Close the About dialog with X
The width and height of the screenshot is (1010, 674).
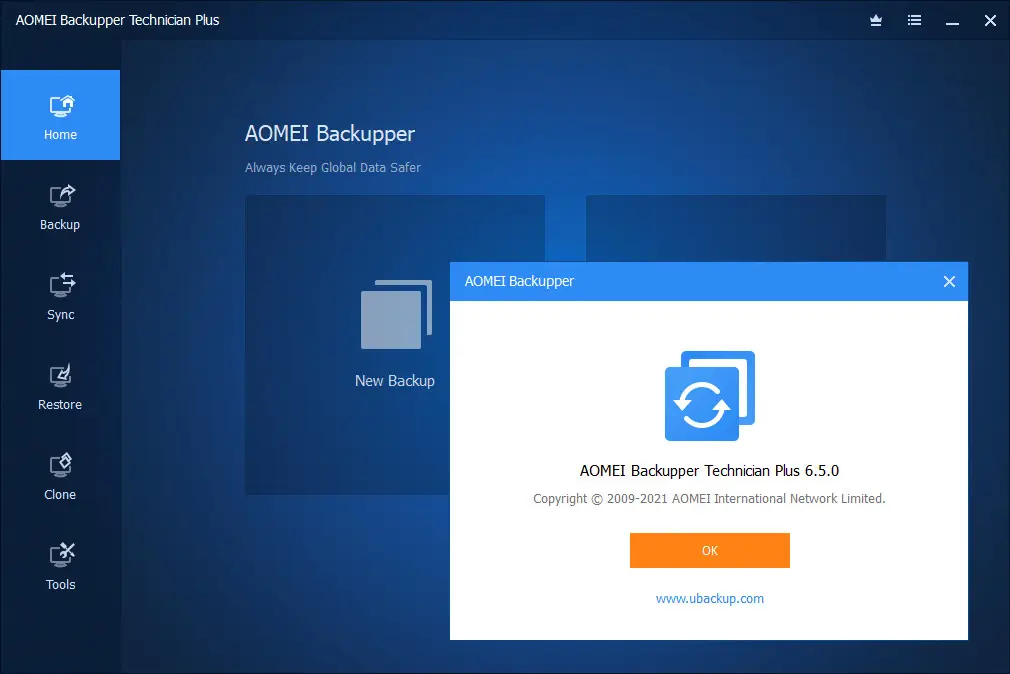click(x=949, y=282)
